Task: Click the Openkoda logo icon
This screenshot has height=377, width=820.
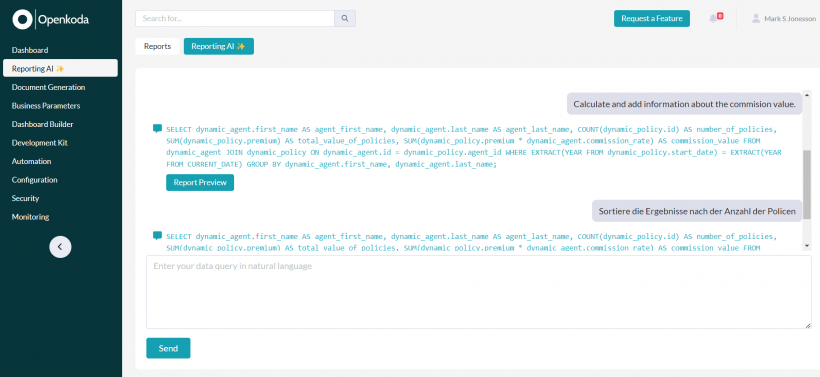Action: tap(22, 19)
